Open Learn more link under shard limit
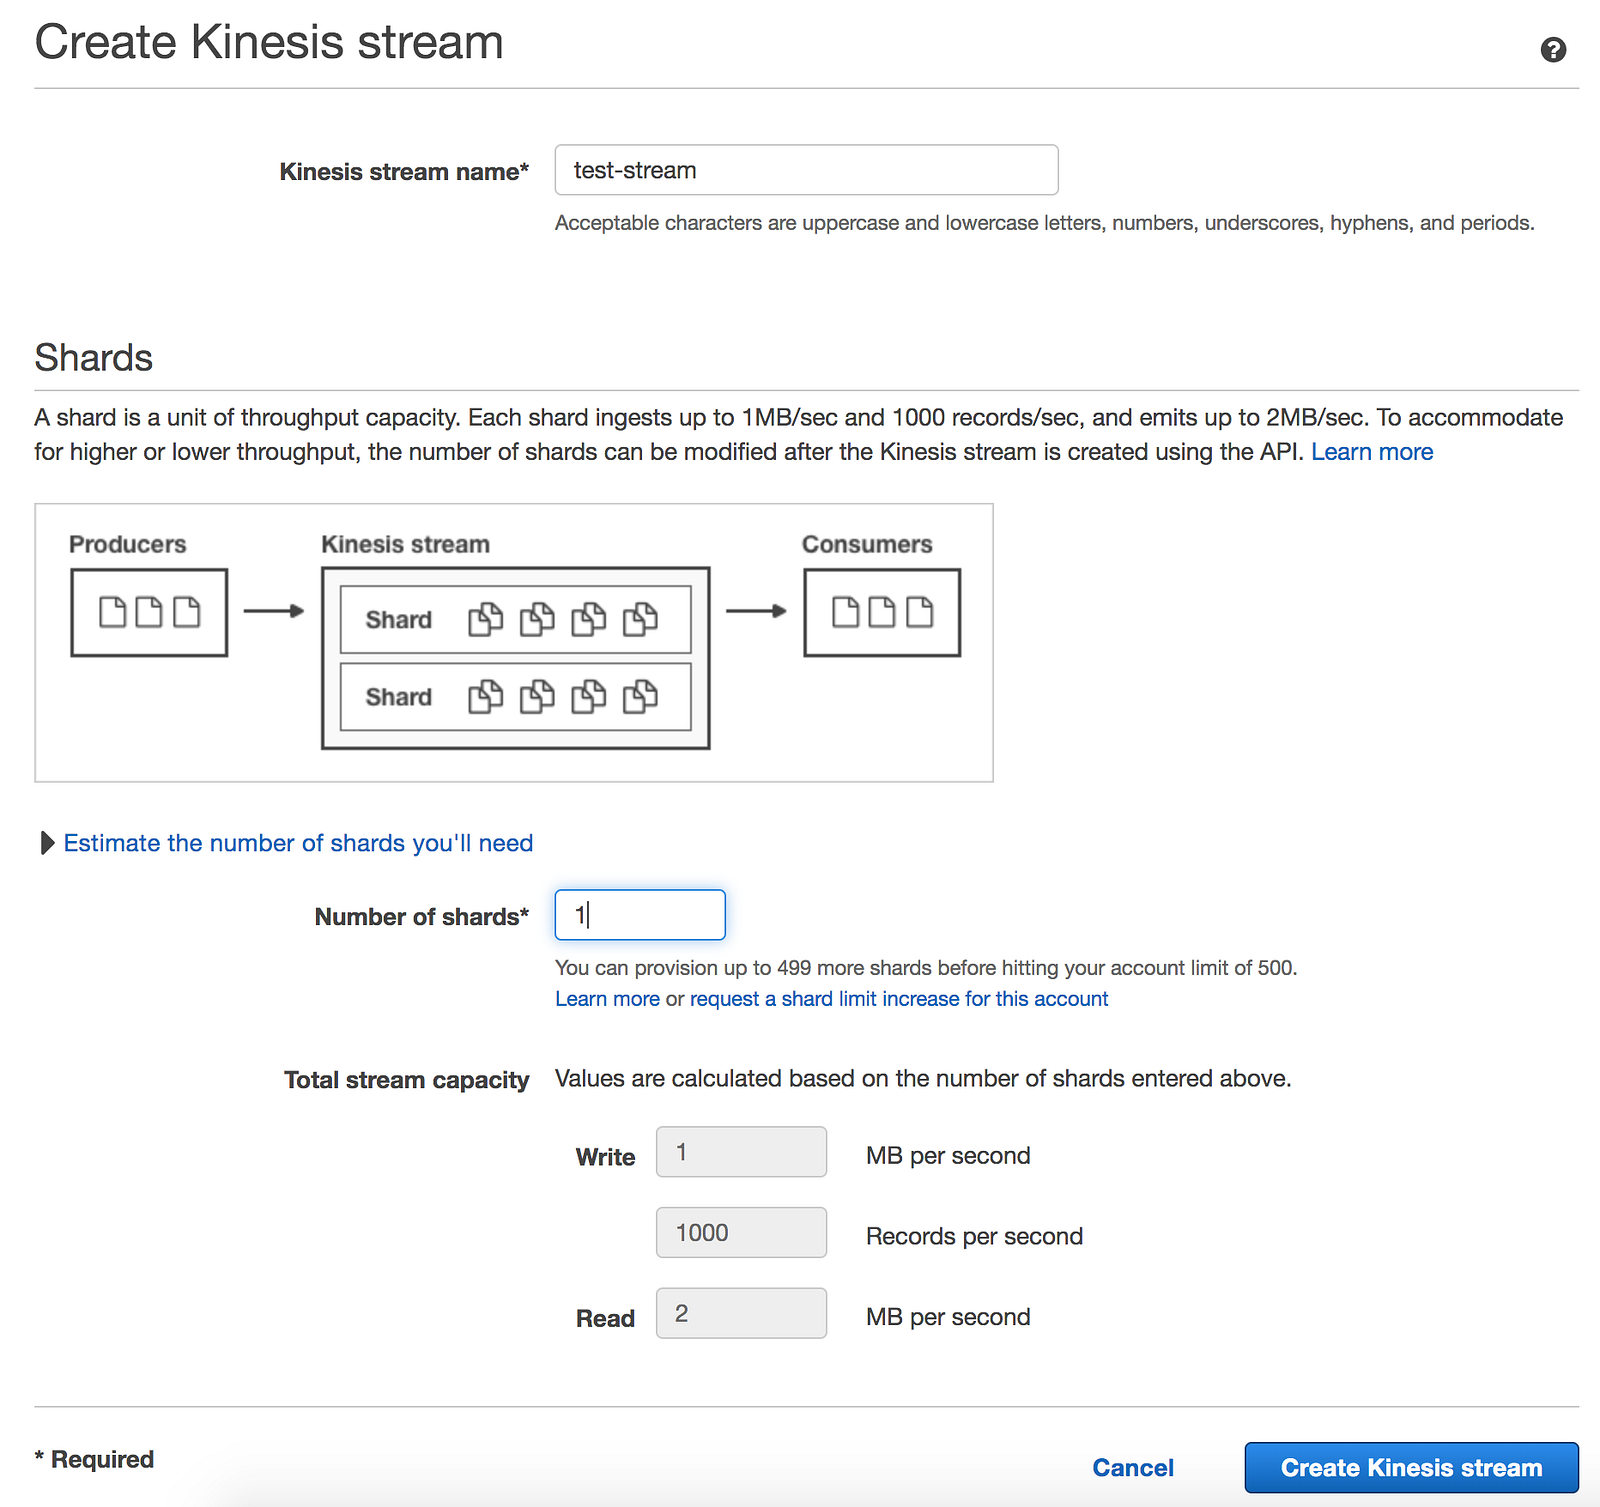 point(607,999)
